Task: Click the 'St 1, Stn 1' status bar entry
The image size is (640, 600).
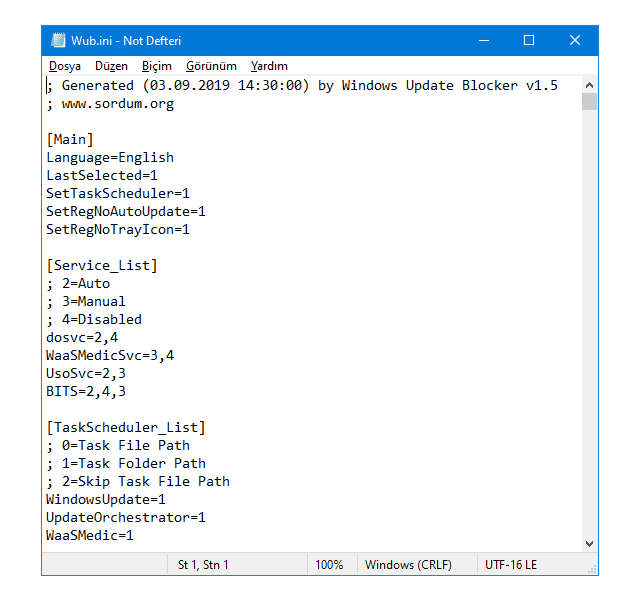Action: [x=203, y=565]
